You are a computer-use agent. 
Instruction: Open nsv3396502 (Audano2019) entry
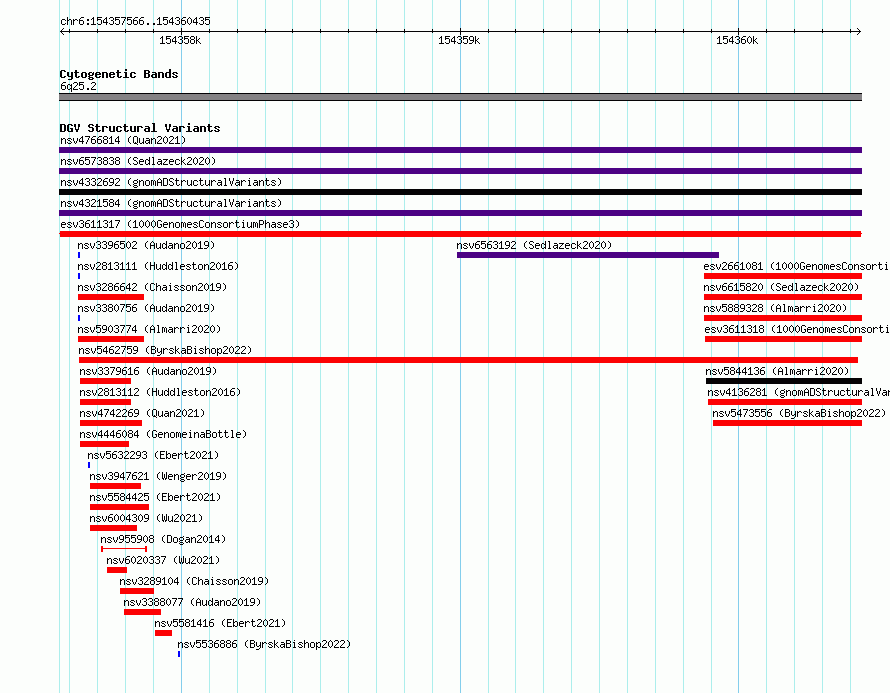(x=146, y=245)
